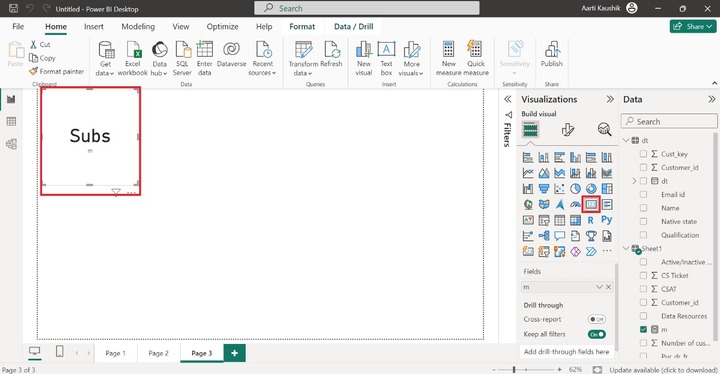
Task: Expand the Filters pane
Action: click(507, 99)
